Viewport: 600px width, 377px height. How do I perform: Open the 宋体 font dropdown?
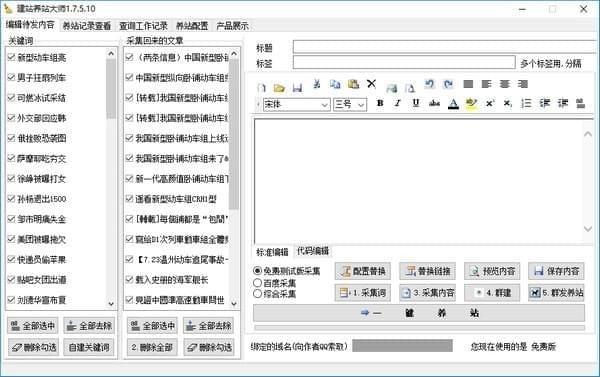(x=324, y=104)
